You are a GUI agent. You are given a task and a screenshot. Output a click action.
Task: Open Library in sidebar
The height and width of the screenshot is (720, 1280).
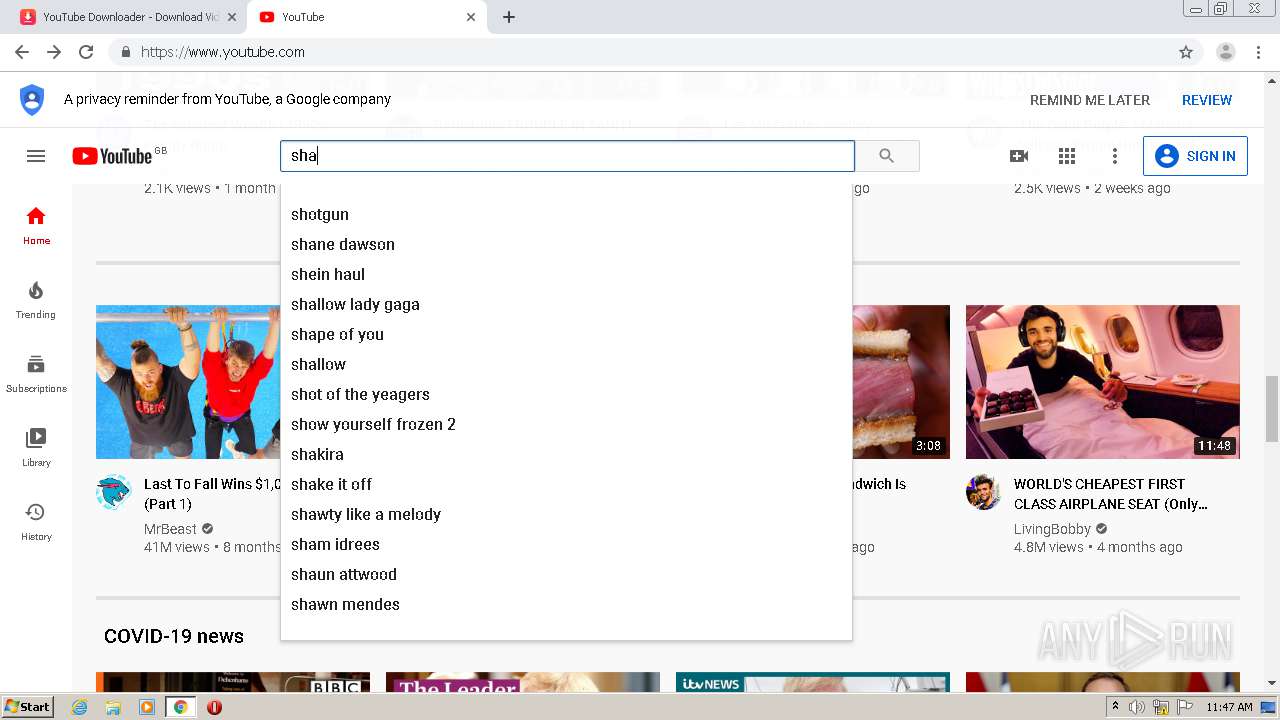(x=36, y=448)
